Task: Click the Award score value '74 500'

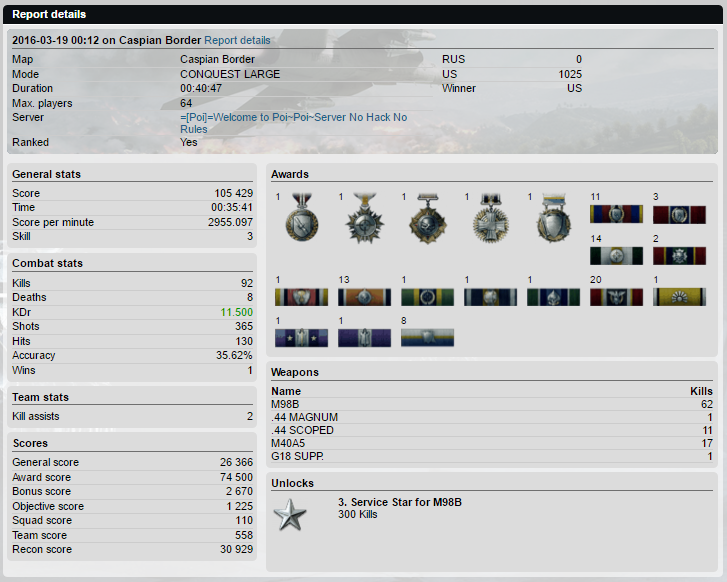Action: point(236,477)
